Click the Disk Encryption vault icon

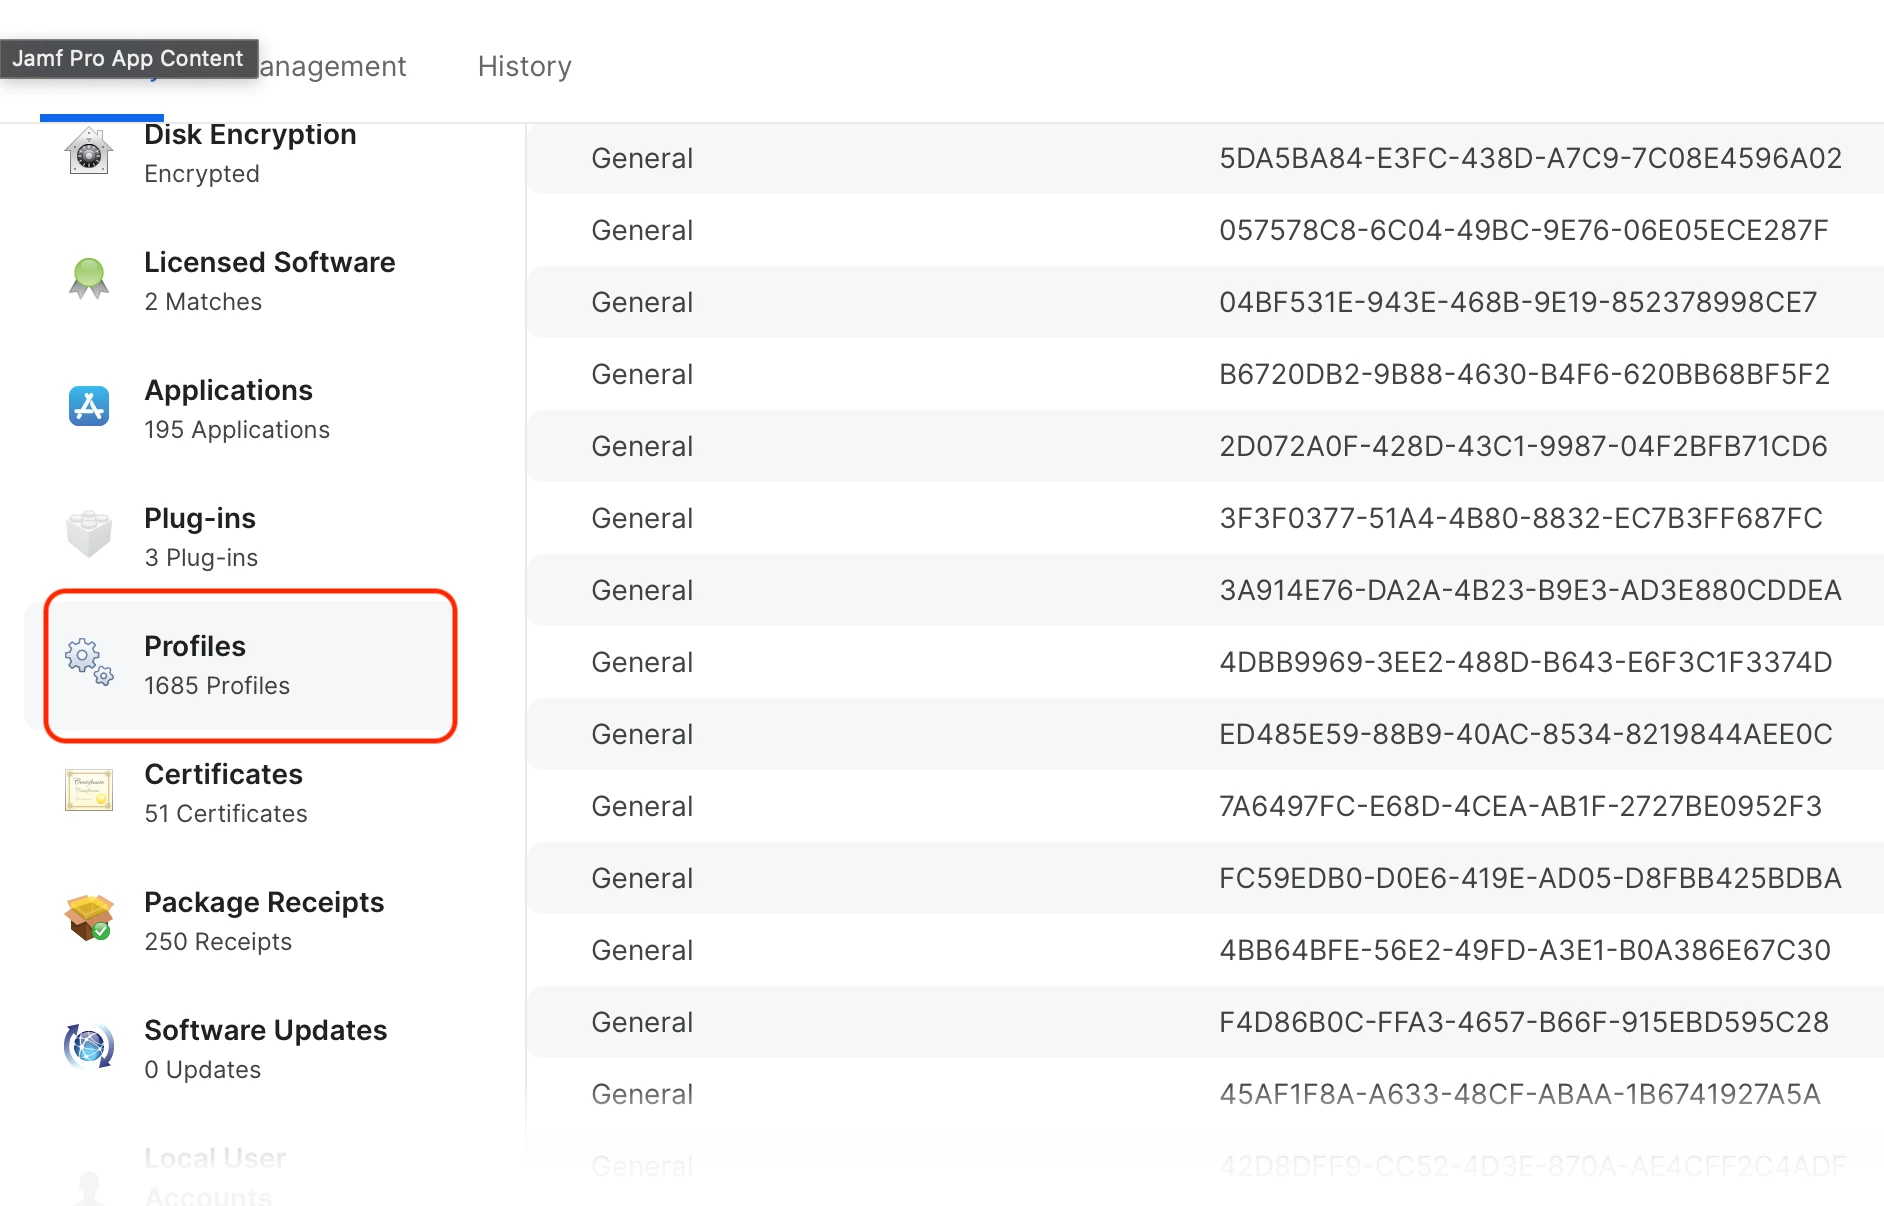tap(89, 151)
